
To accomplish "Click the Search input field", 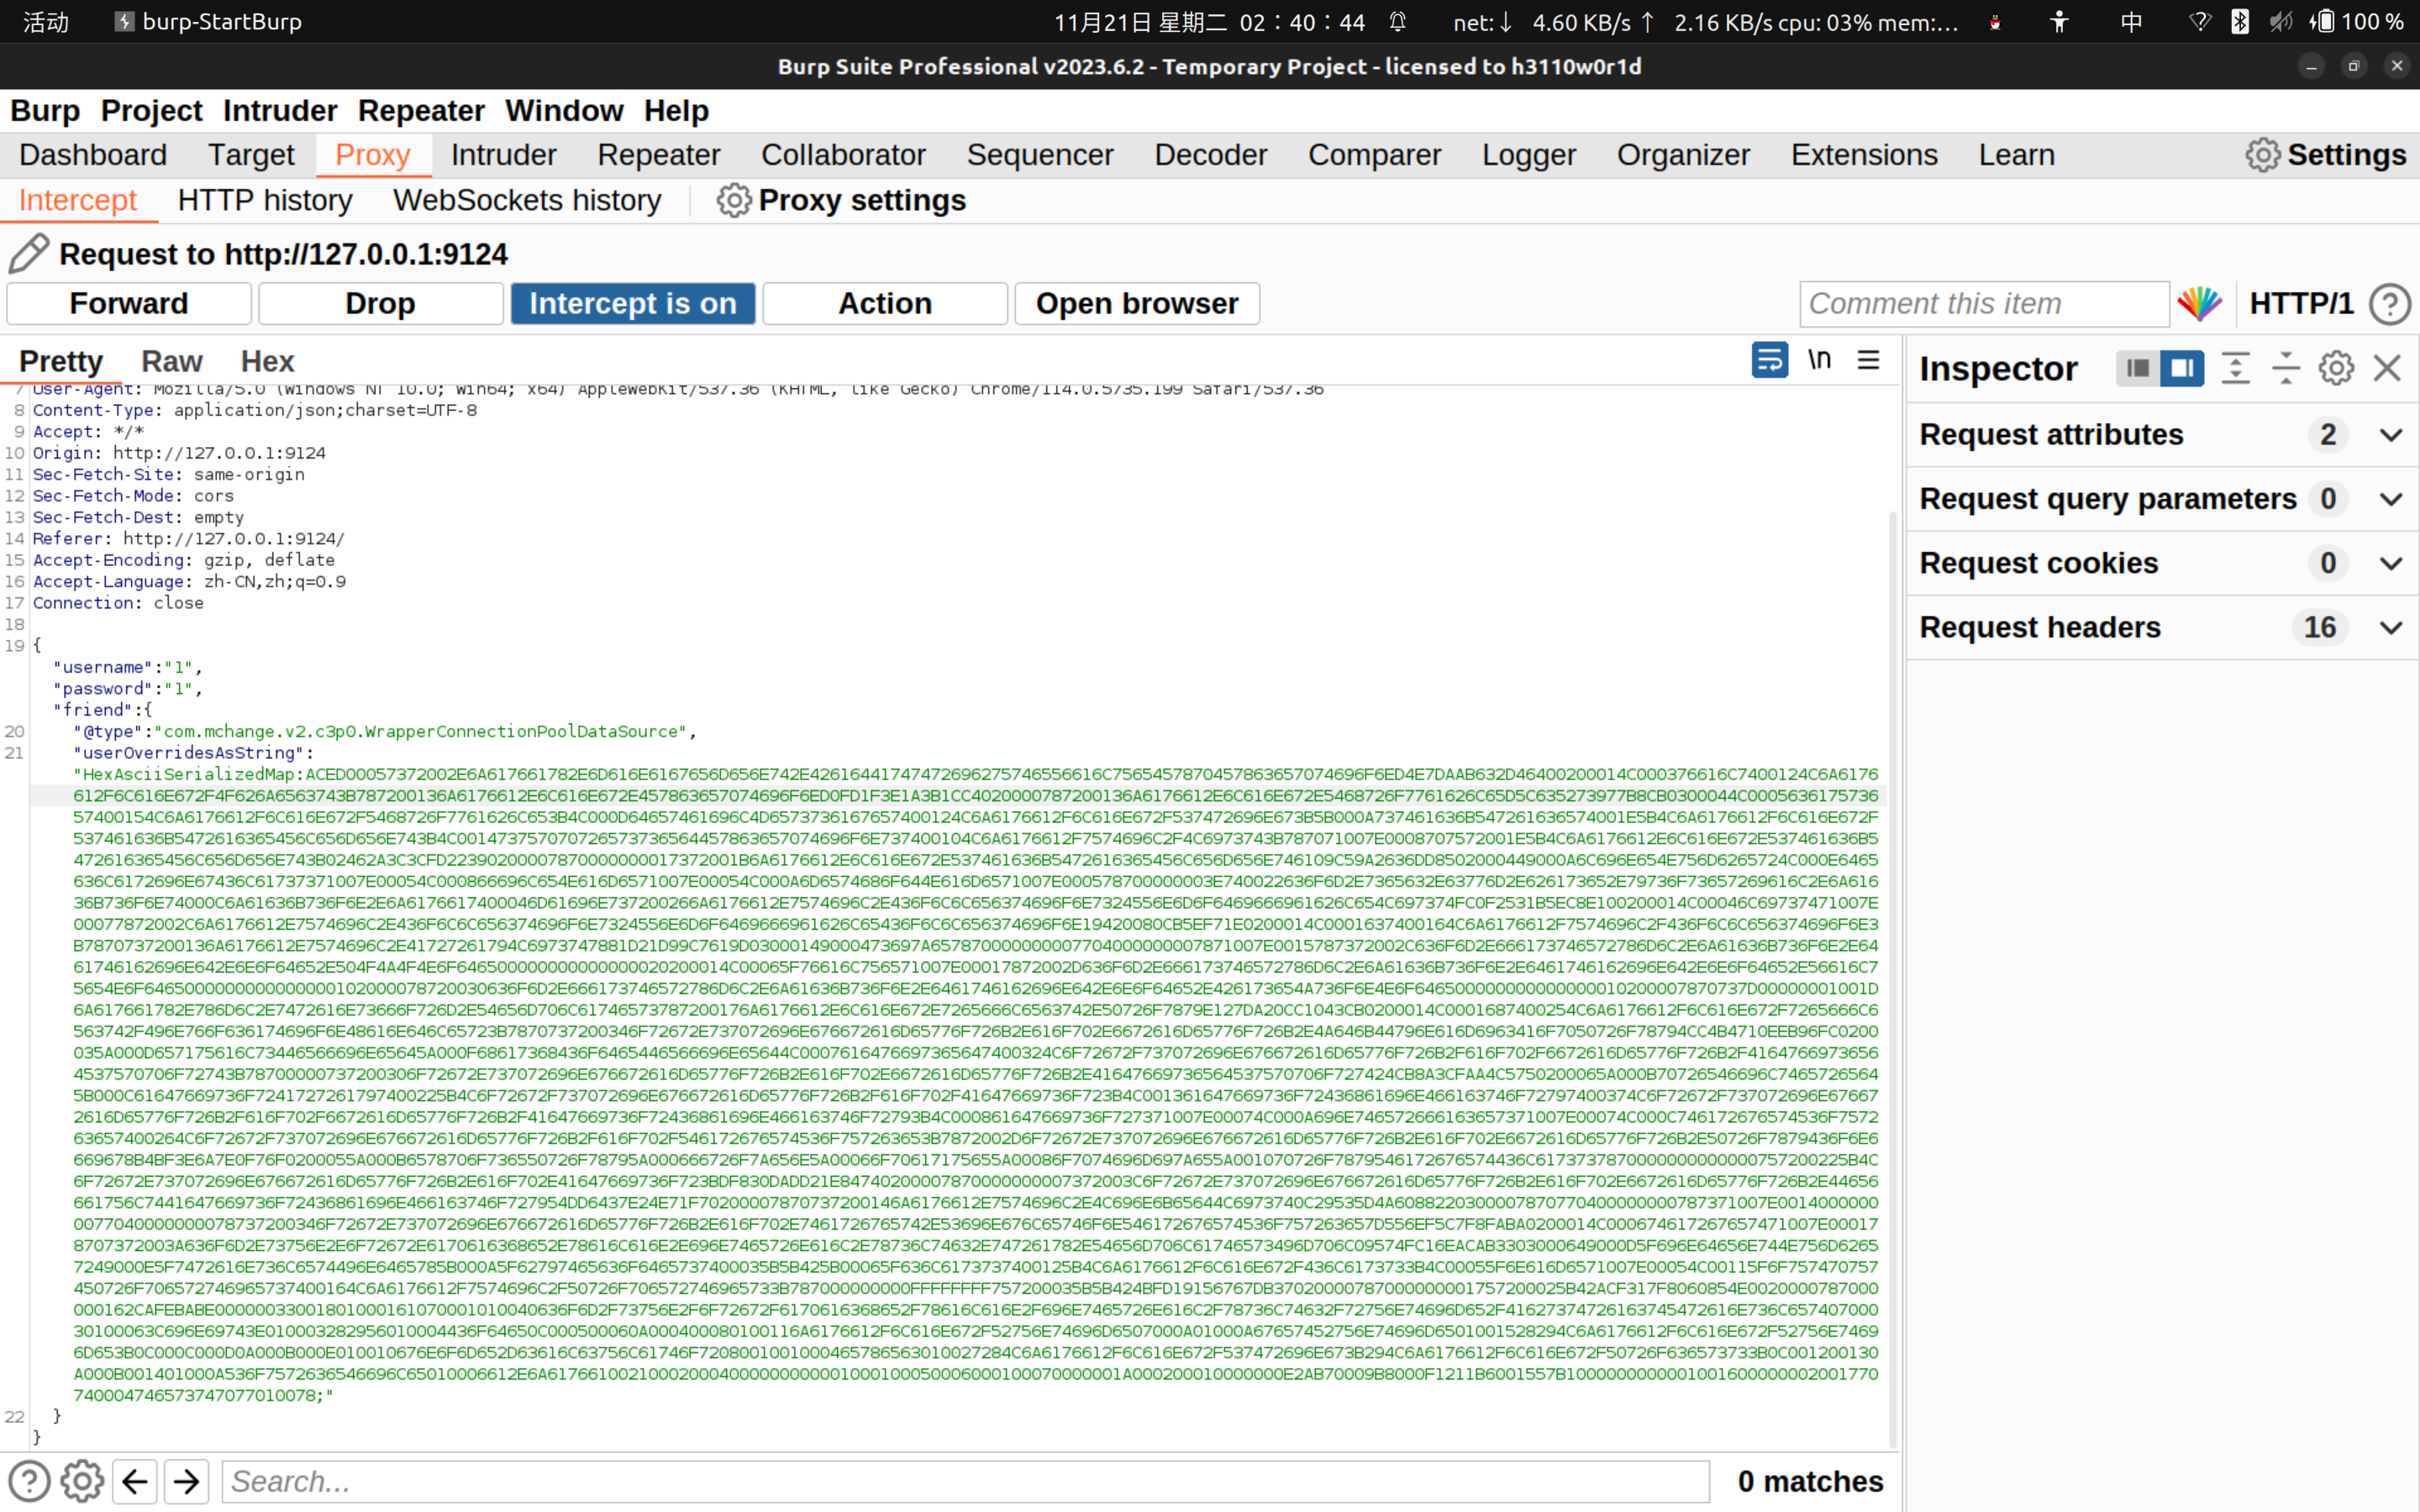I will click(x=965, y=1481).
